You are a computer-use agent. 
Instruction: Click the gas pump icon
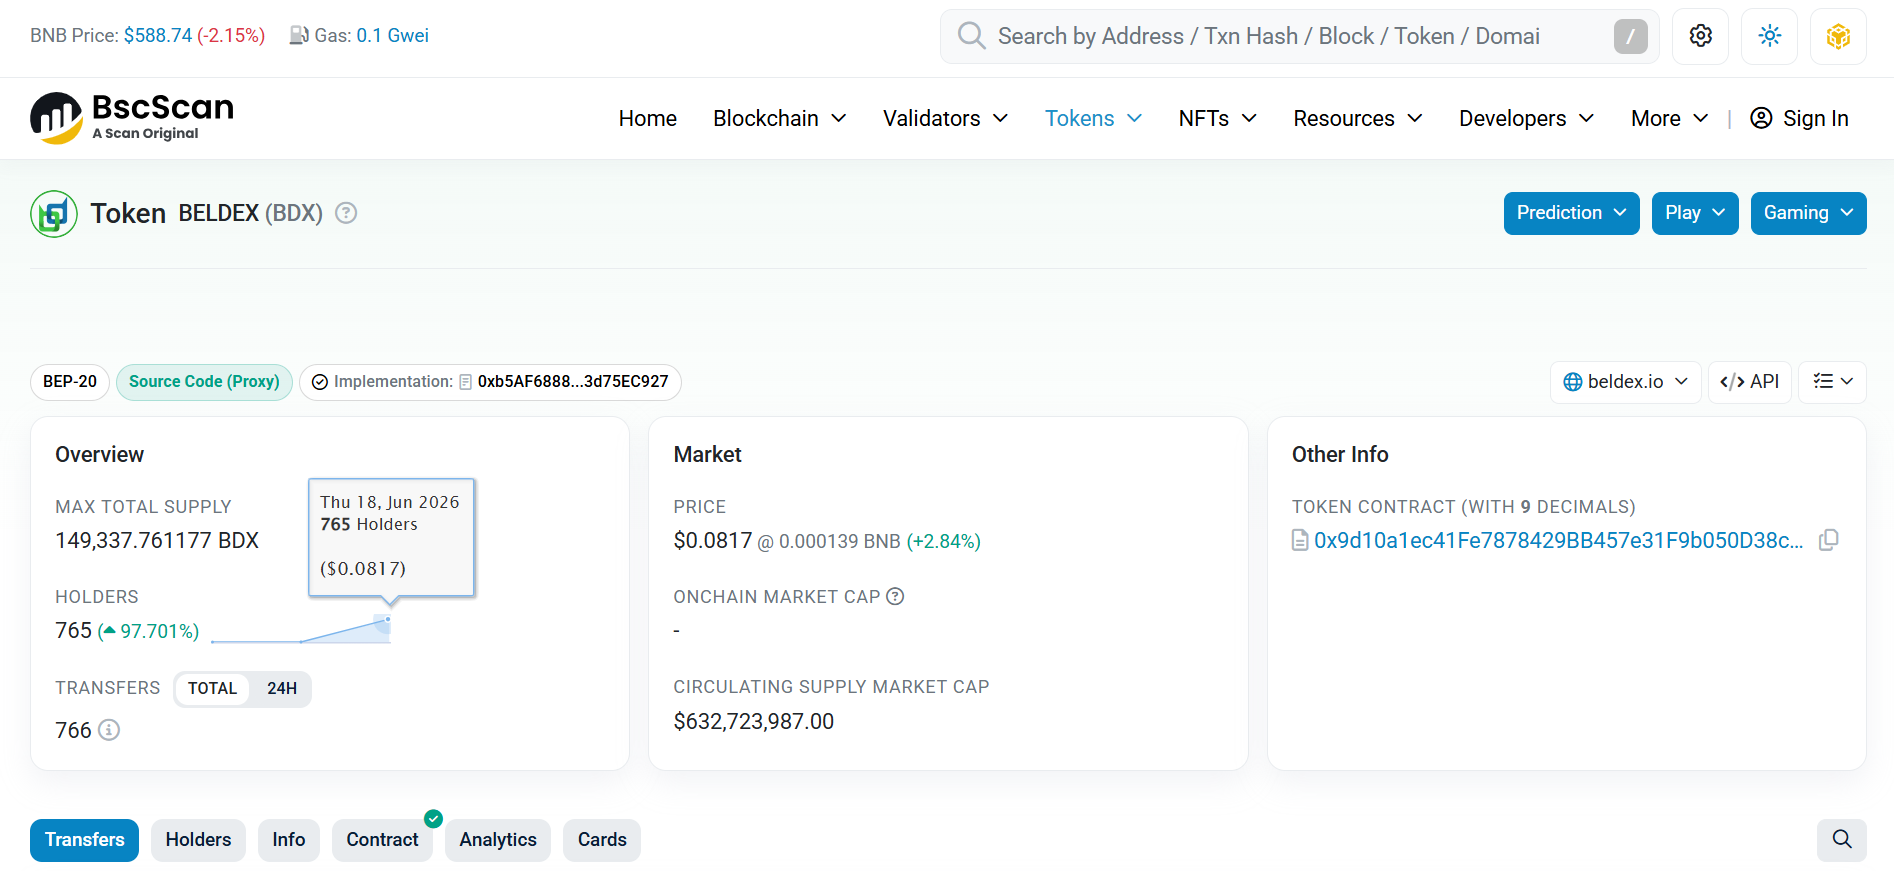[299, 36]
